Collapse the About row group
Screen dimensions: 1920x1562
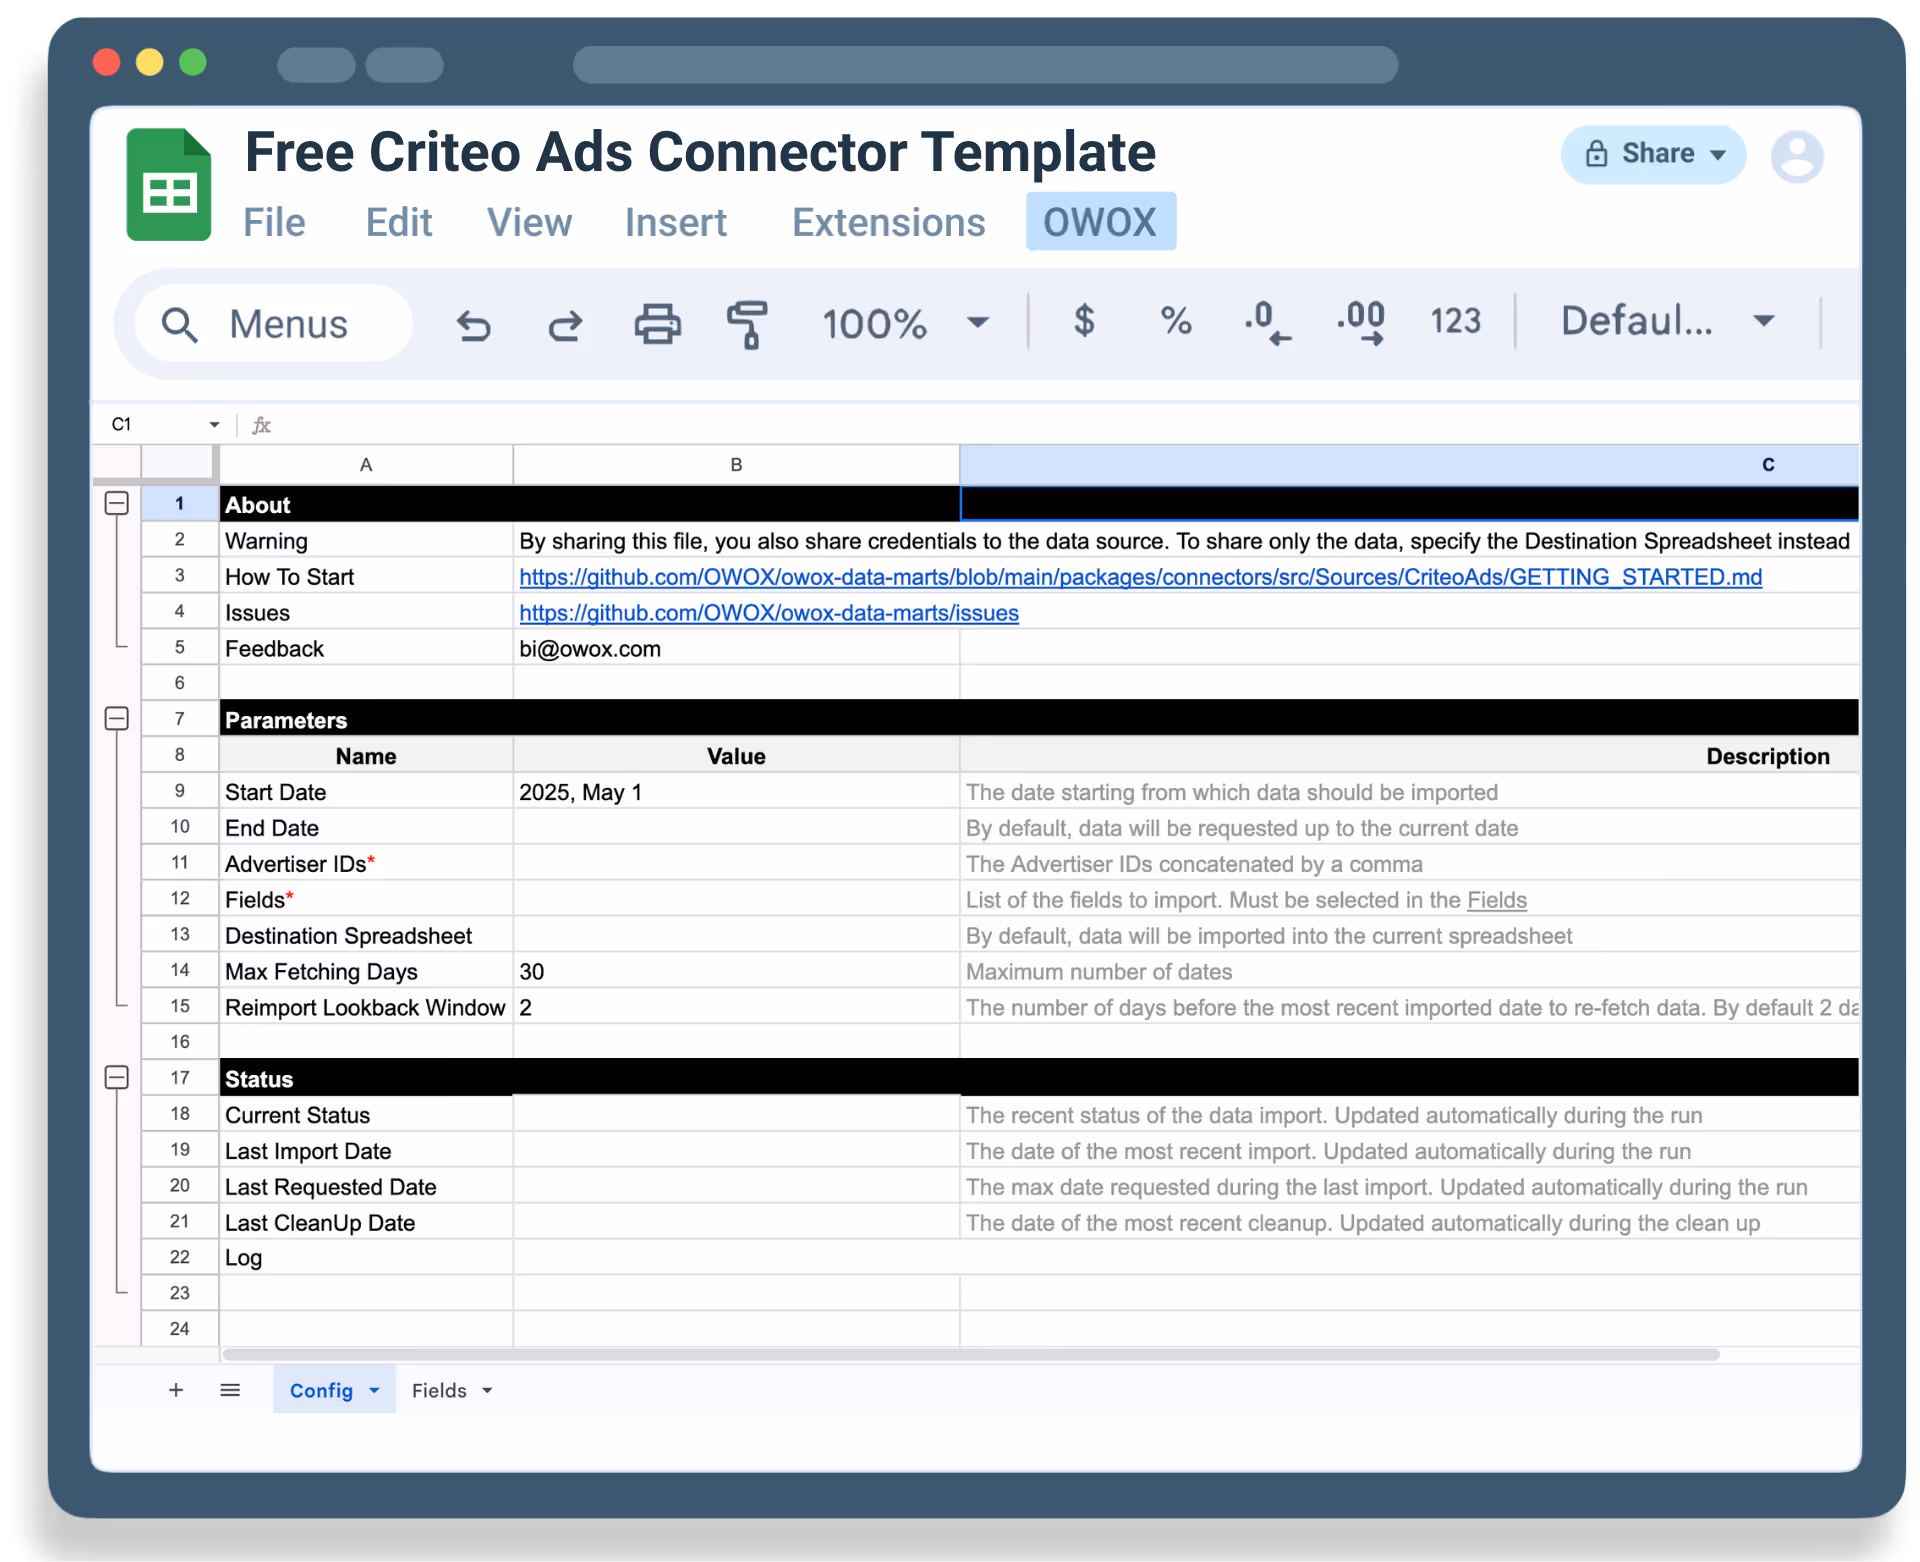tap(117, 503)
